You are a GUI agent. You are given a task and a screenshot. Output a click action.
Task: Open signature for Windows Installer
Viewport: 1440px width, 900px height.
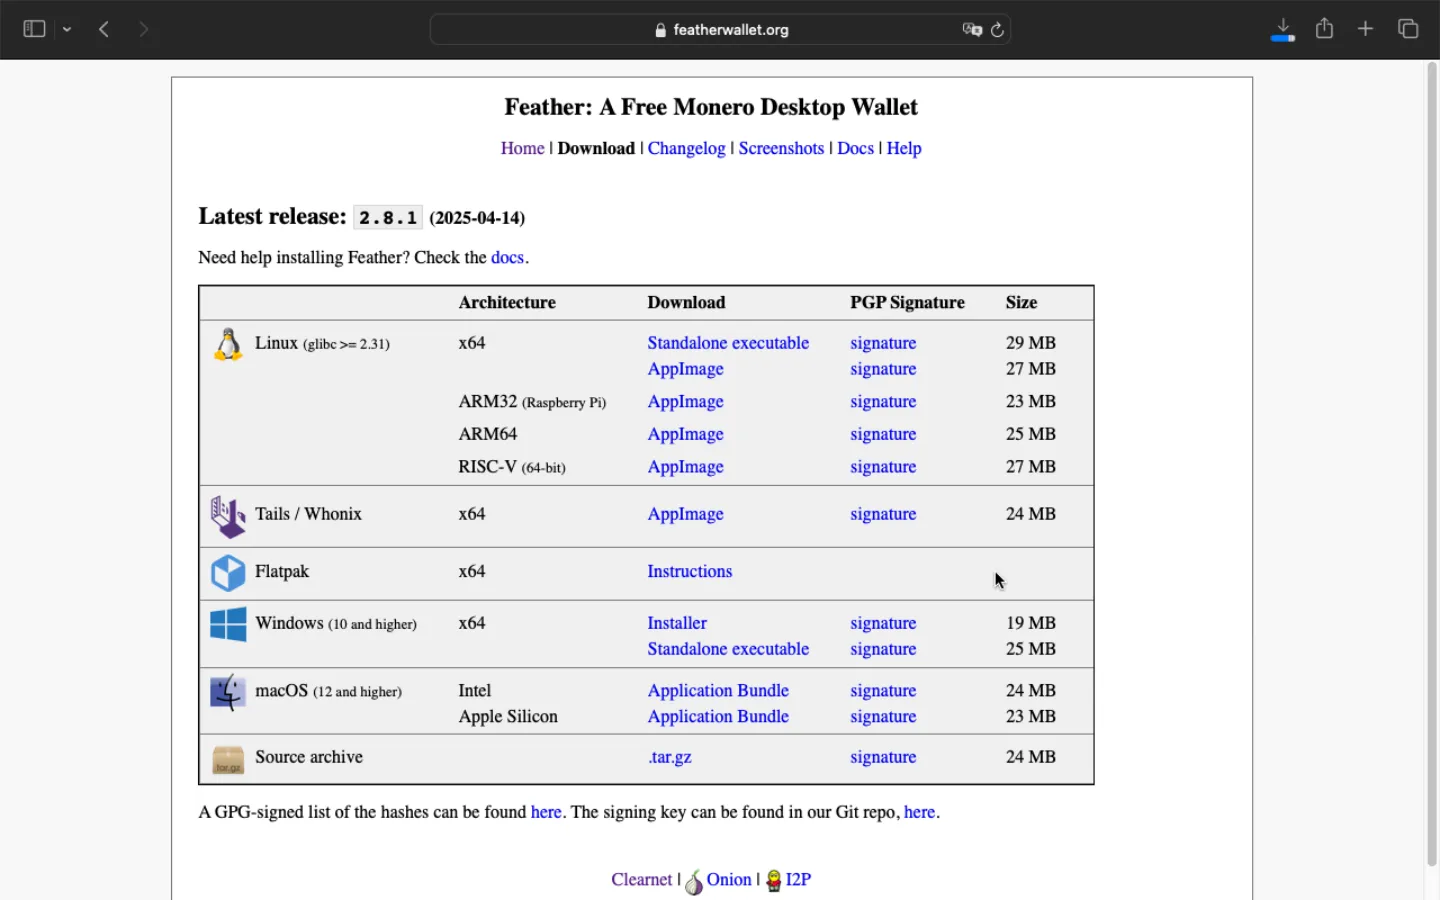coord(883,623)
